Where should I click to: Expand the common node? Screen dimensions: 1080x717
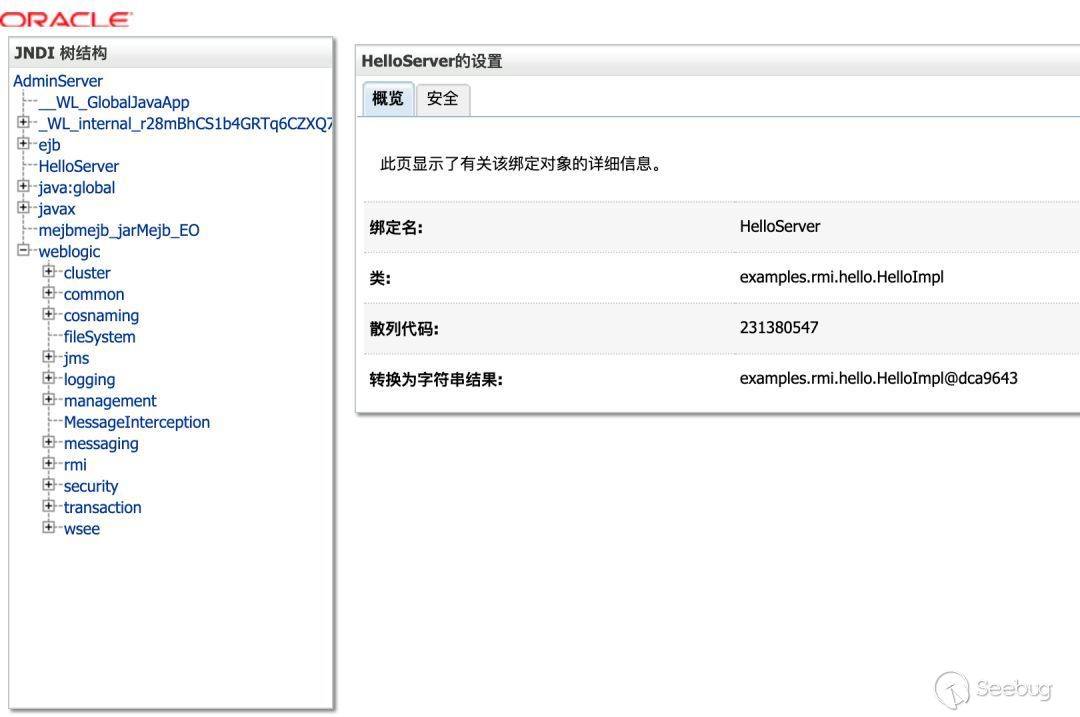pos(49,293)
